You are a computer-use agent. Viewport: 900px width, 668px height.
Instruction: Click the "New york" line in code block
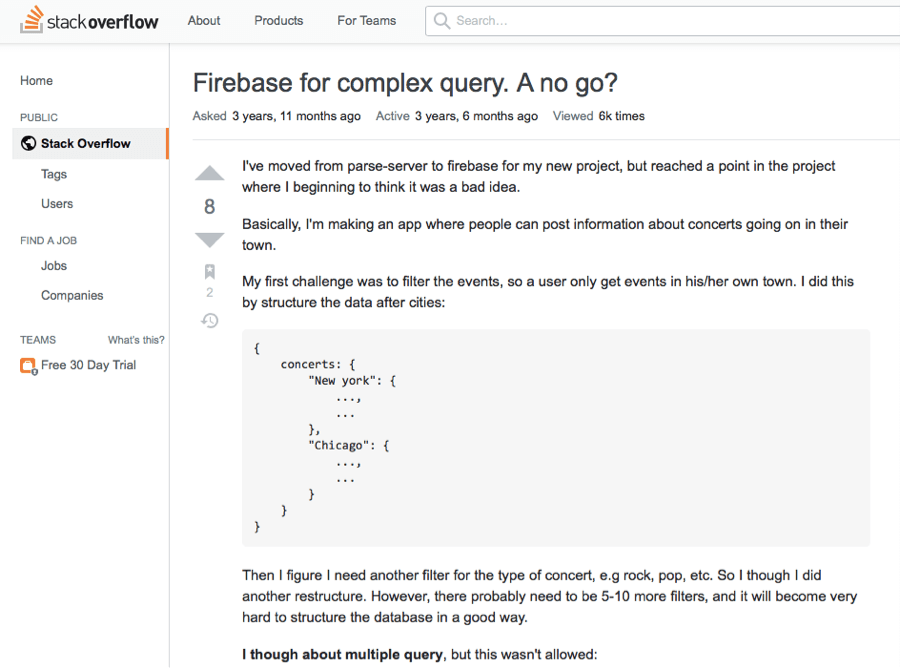352,381
